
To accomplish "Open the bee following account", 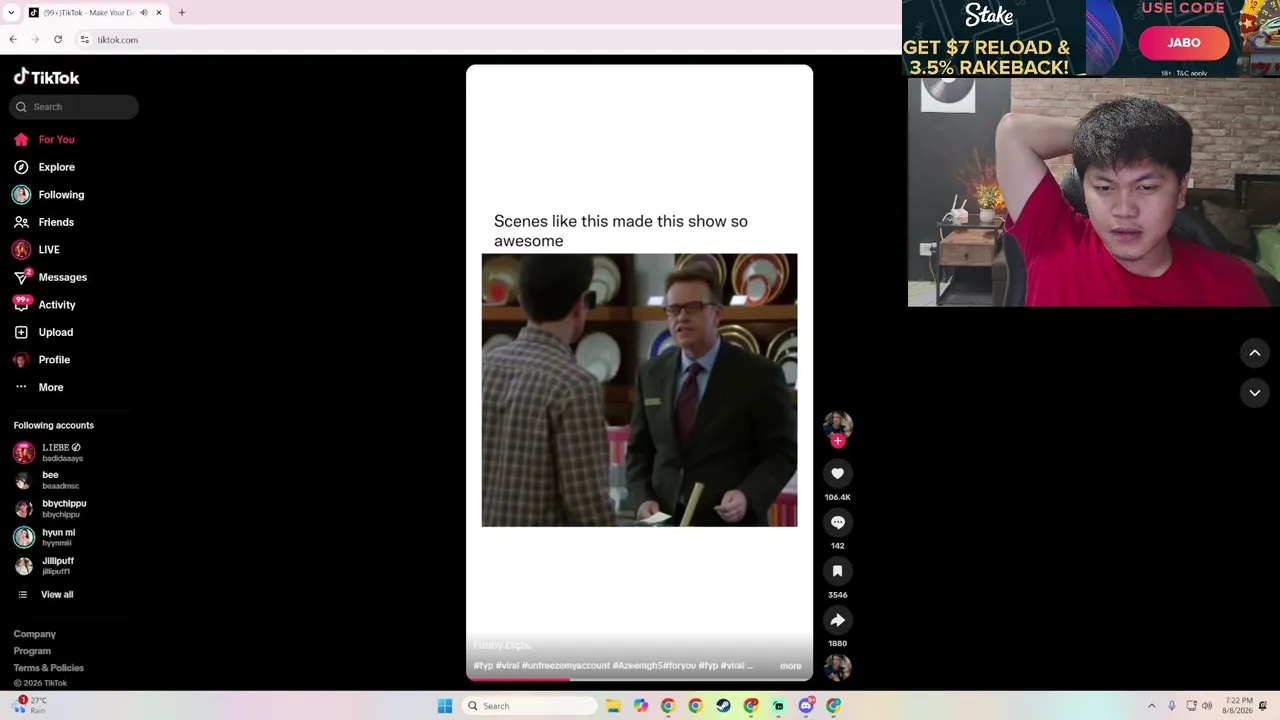I will tap(47, 481).
